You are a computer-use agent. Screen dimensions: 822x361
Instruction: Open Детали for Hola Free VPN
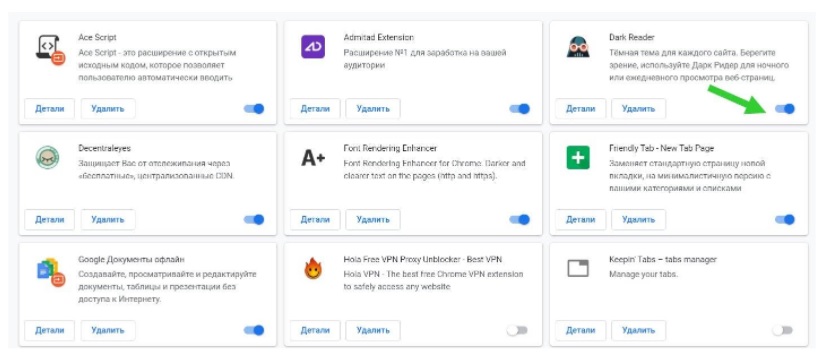(x=315, y=330)
